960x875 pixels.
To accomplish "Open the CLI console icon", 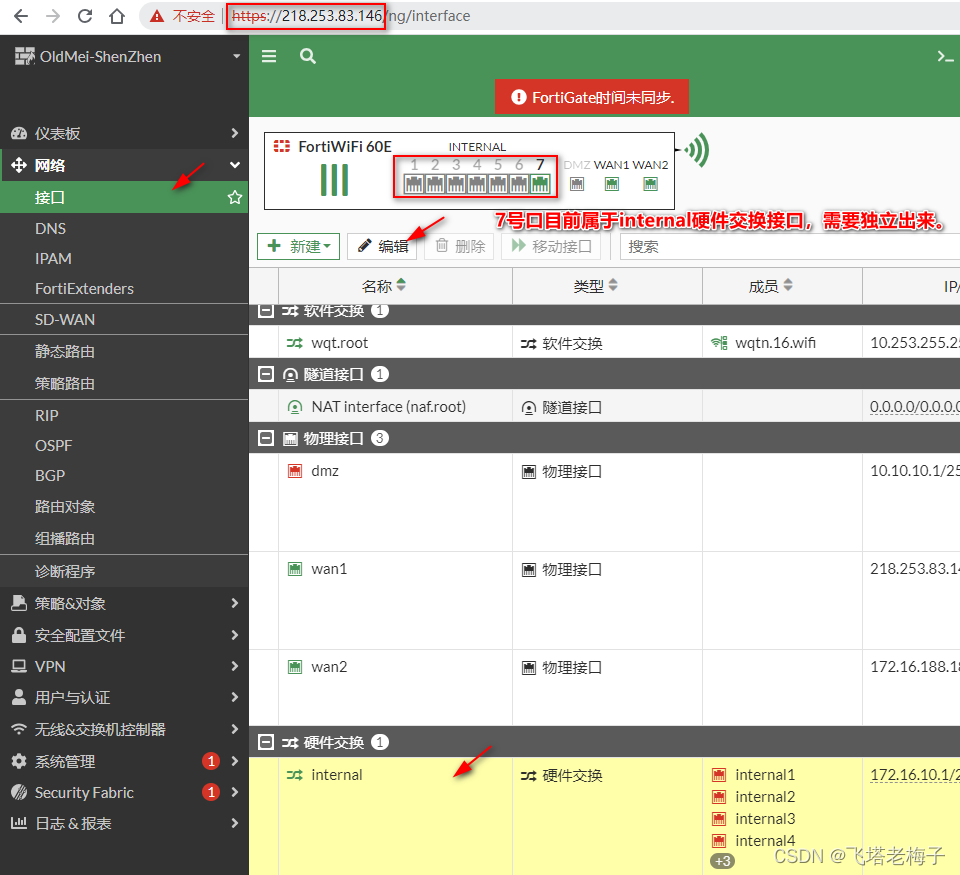I will tap(945, 57).
